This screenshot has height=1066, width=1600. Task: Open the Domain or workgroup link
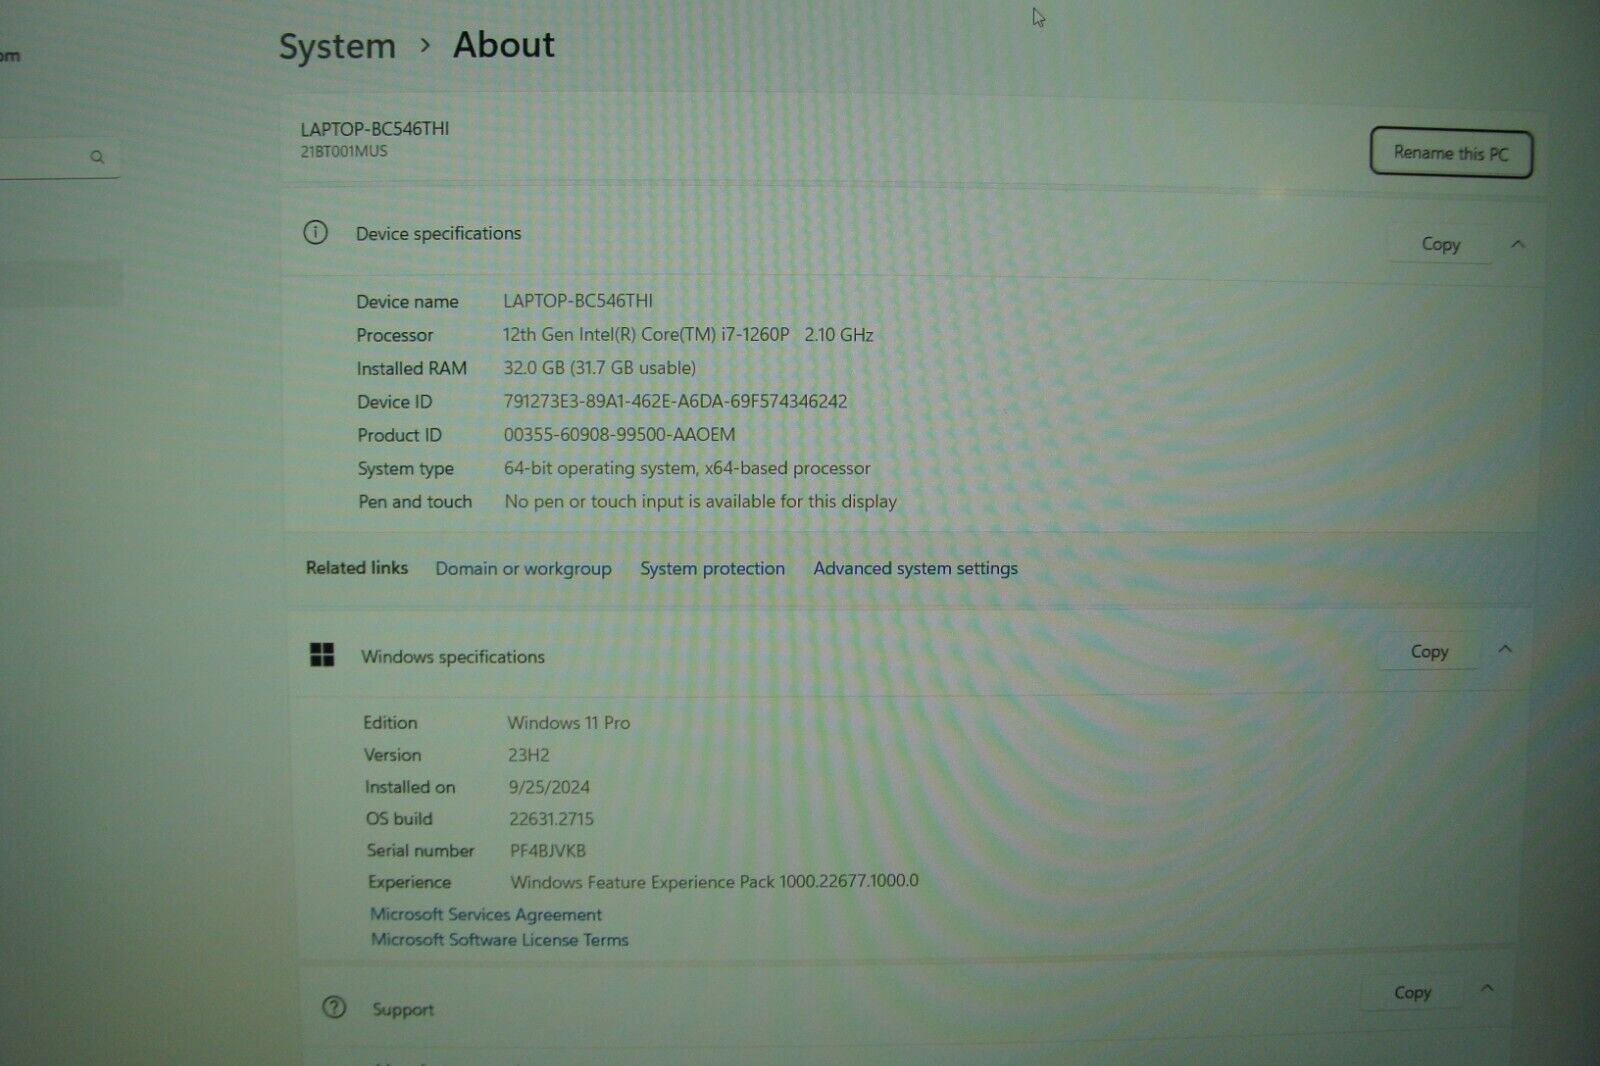523,568
